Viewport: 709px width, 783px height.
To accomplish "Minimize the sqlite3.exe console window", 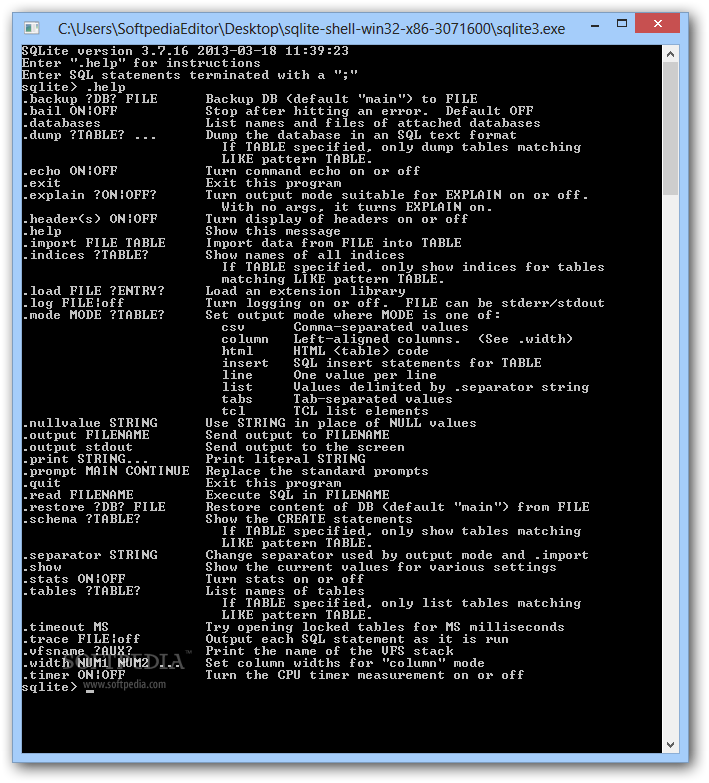I will tap(595, 25).
